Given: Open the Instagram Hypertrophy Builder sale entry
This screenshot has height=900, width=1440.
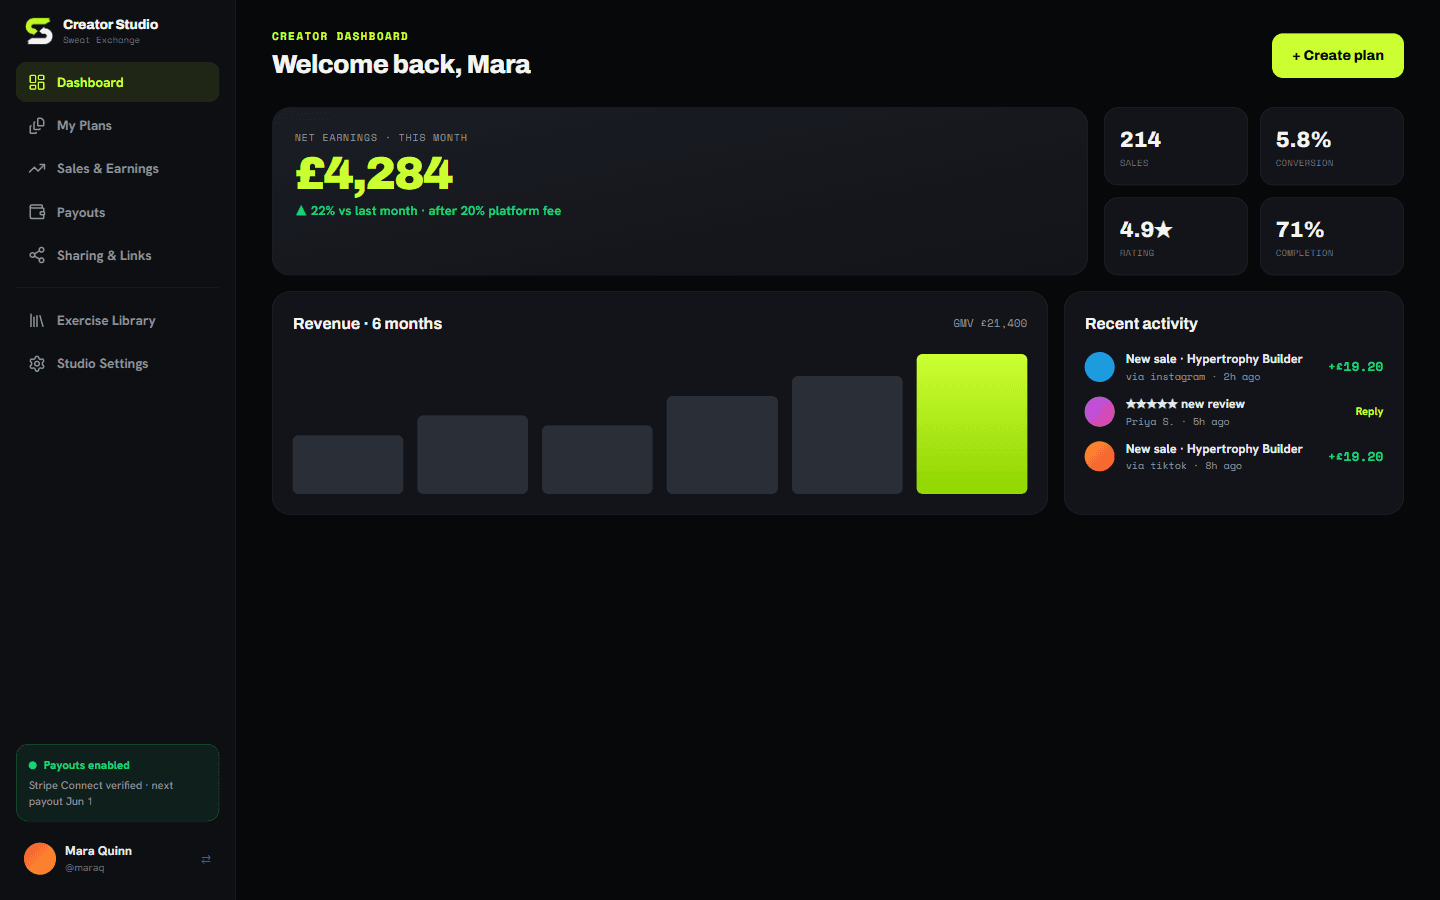Looking at the screenshot, I should tap(1234, 367).
